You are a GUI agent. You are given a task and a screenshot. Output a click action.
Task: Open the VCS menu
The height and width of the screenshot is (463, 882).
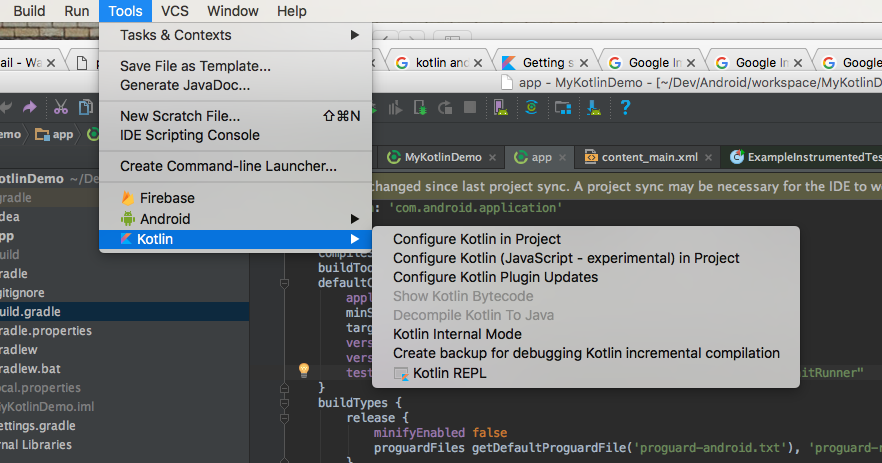click(174, 11)
